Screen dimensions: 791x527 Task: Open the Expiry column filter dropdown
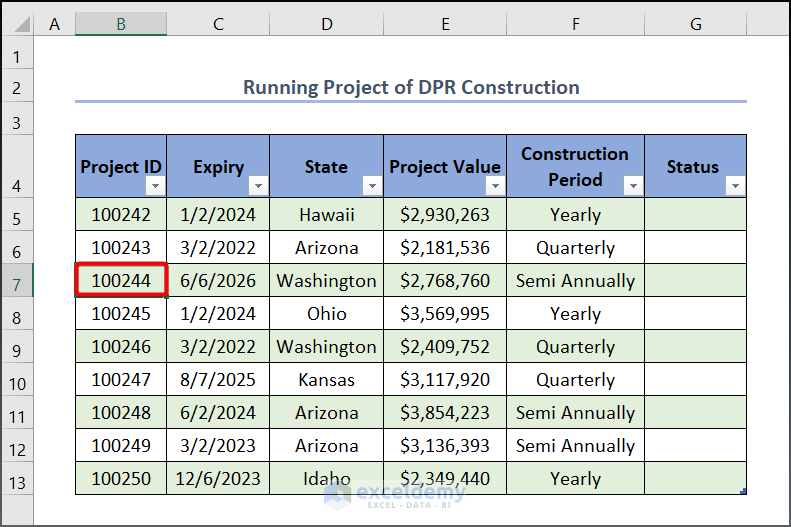[257, 186]
